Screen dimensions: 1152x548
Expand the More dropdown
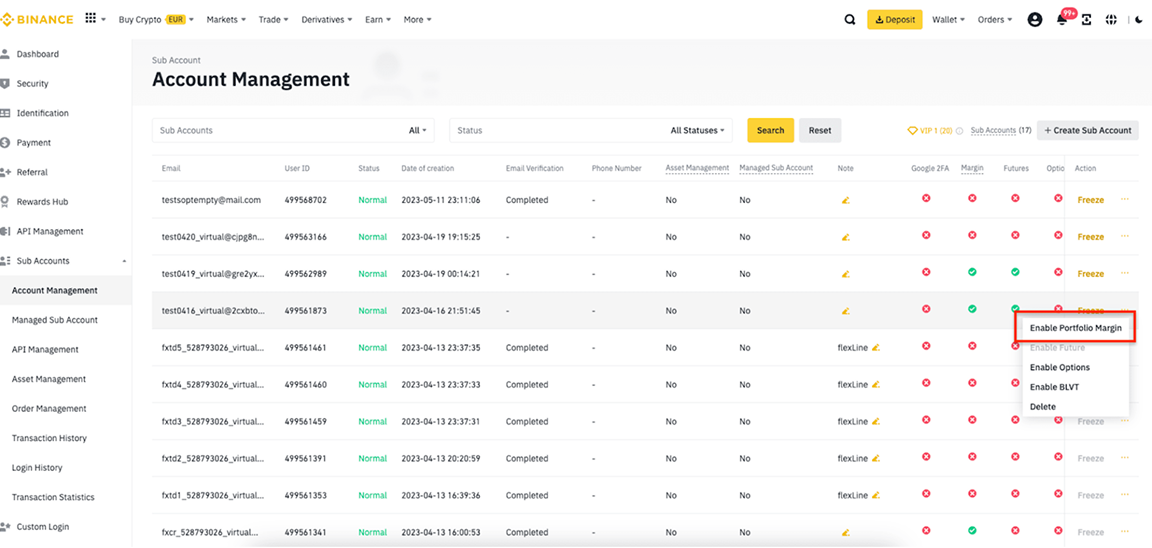(417, 20)
